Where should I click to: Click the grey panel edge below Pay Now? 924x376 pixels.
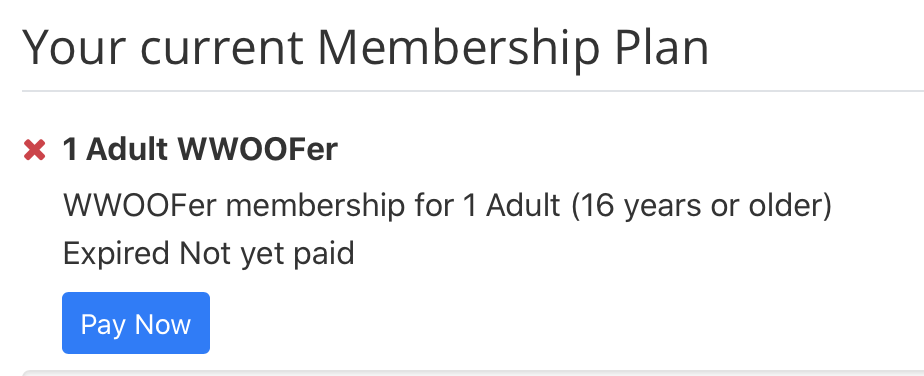click(473, 372)
